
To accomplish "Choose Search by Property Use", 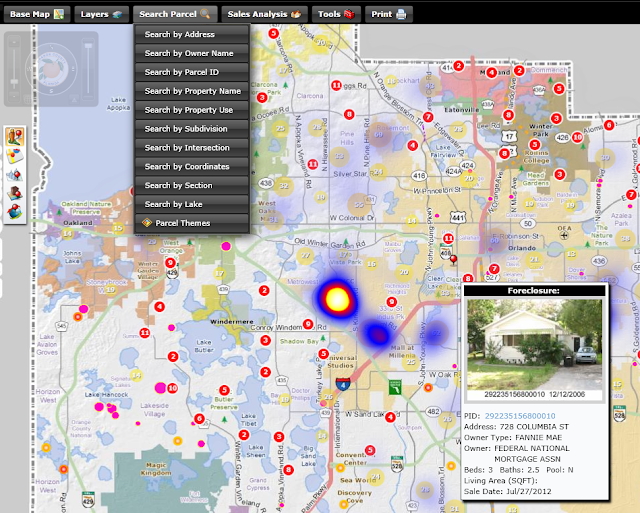I will [x=192, y=110].
